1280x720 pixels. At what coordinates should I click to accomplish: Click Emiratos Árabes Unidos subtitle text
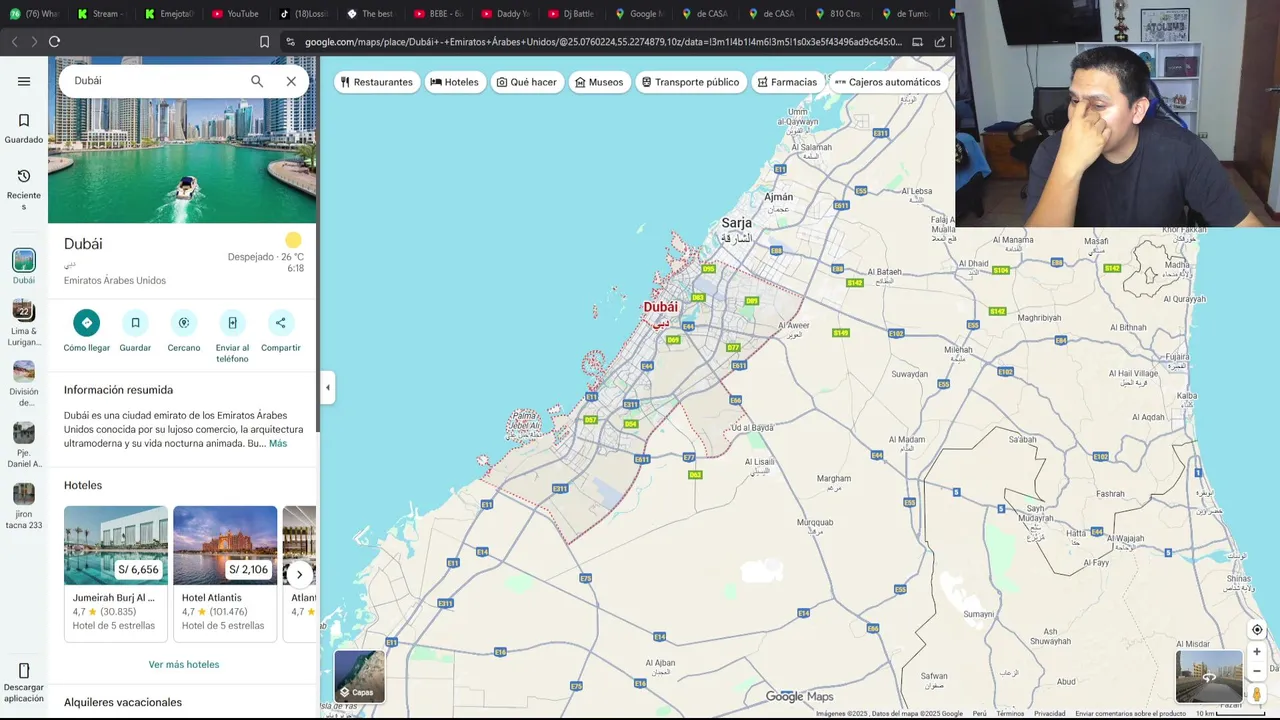pos(115,281)
